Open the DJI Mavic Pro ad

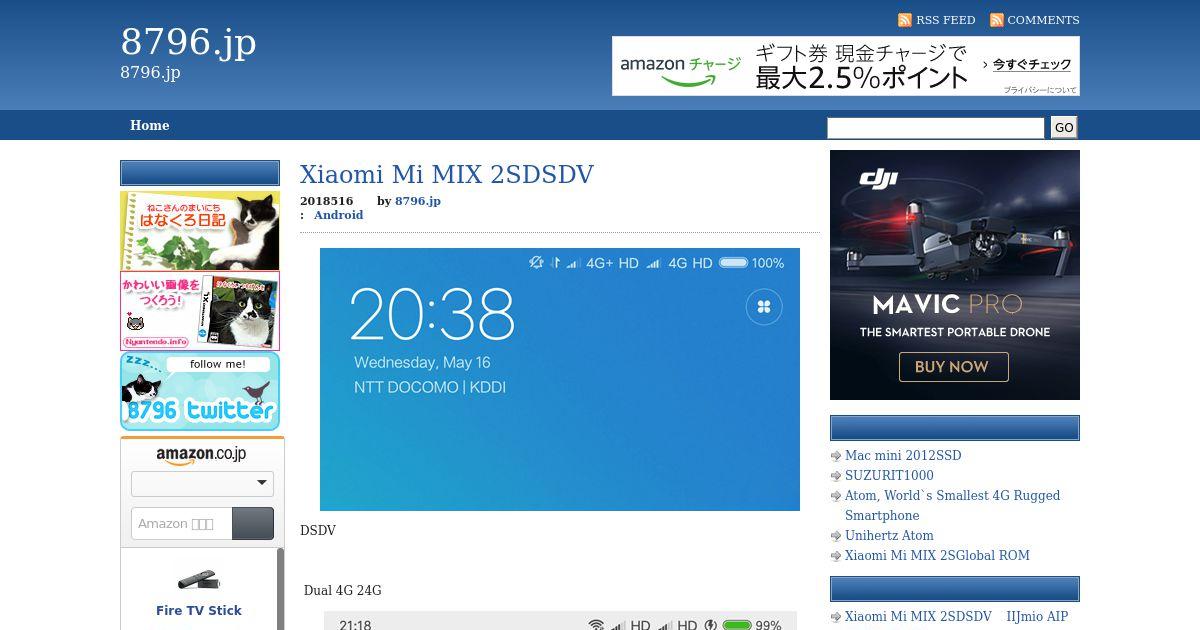tap(955, 275)
